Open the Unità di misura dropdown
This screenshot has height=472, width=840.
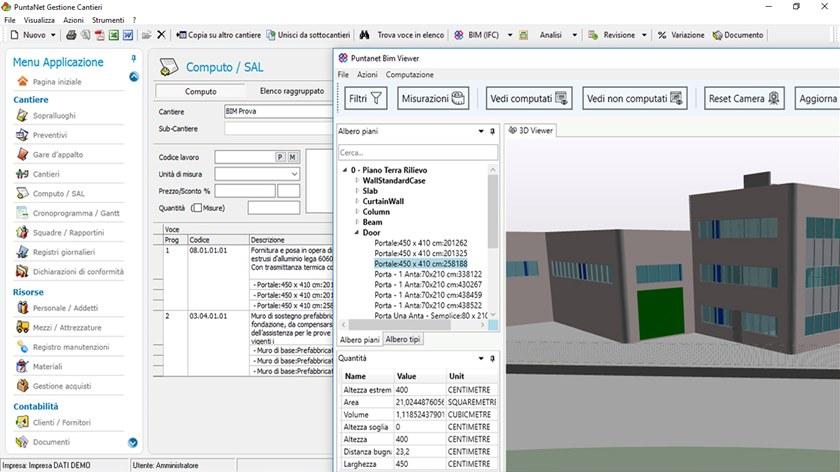click(x=293, y=174)
